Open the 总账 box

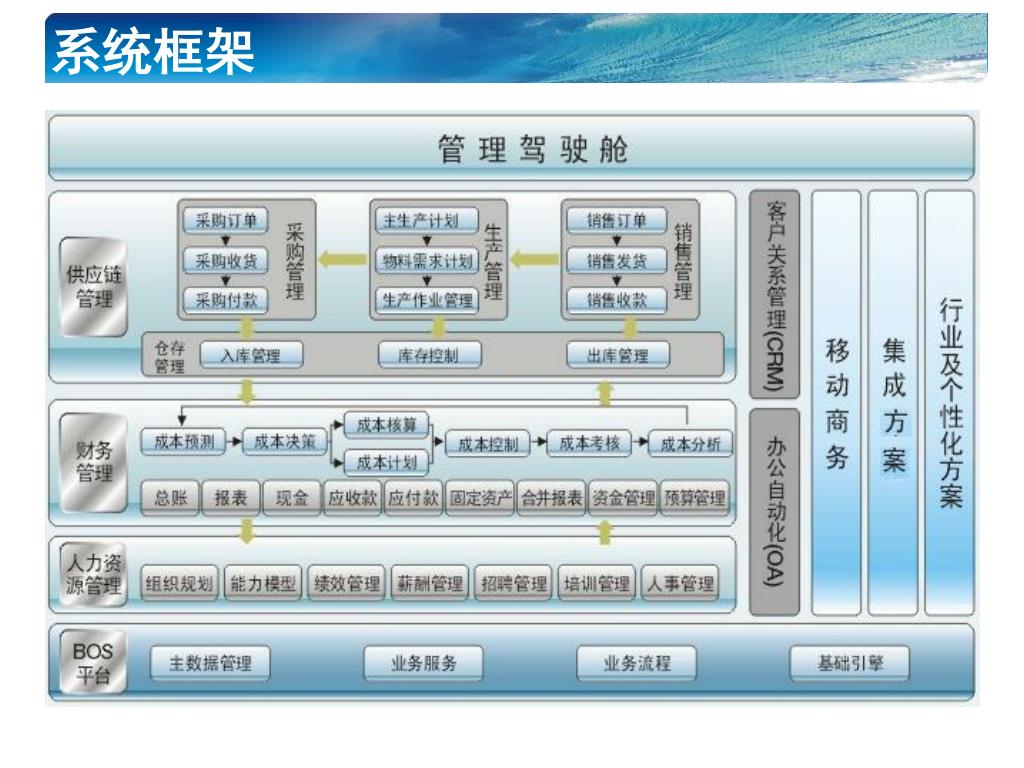pyautogui.click(x=170, y=498)
